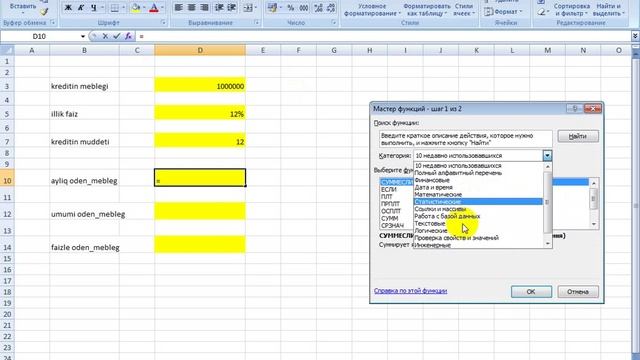Increase the cell indent
The height and width of the screenshot is (360, 640).
pyautogui.click(x=232, y=8)
